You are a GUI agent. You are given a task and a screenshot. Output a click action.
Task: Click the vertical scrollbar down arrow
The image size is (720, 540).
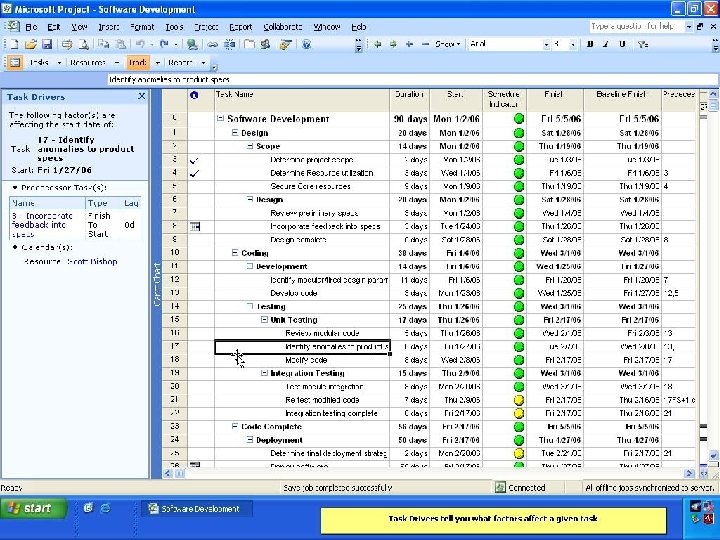click(x=713, y=454)
